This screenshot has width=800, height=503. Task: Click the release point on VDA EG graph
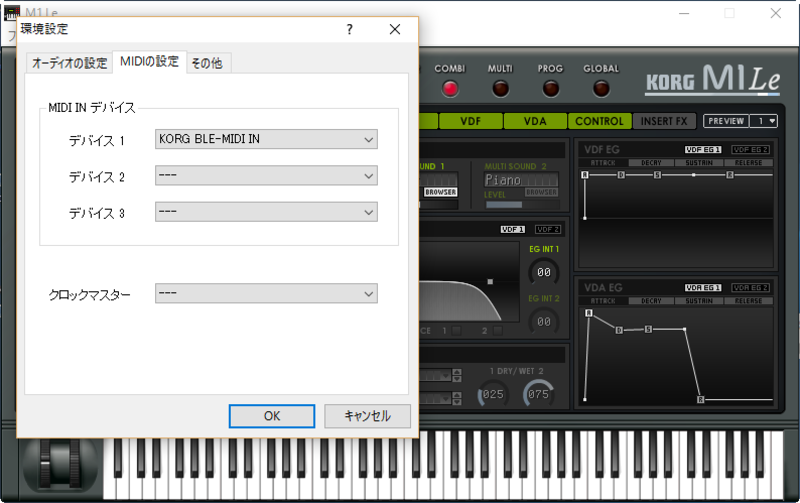point(701,399)
